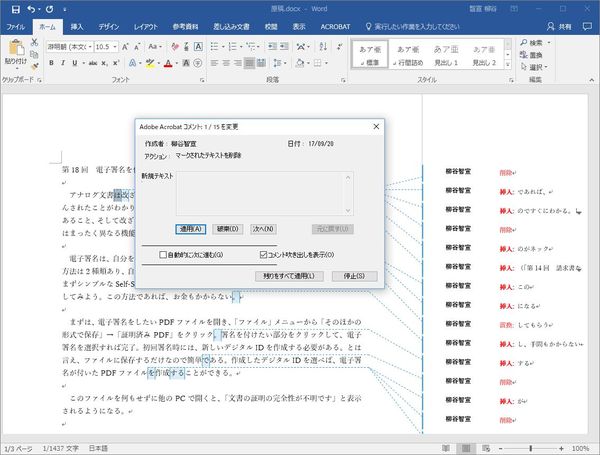Click the Paste clipboard icon
600x455 pixels.
tap(16, 48)
